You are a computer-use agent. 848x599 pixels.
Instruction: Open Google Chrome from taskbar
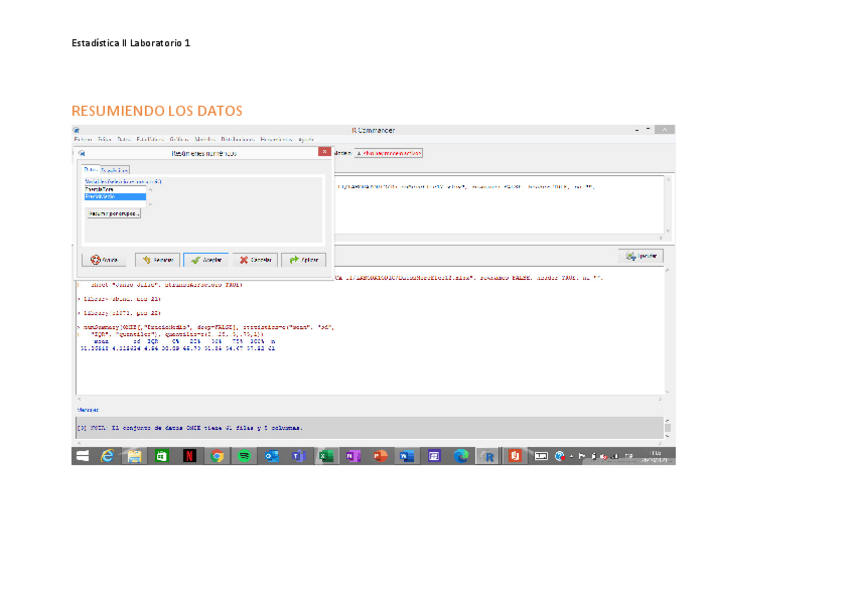(x=217, y=456)
